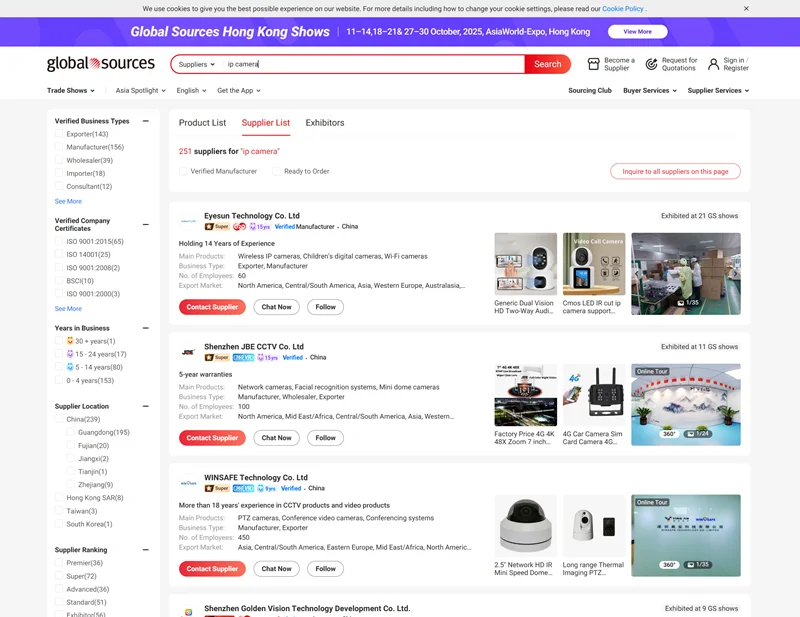
Task: Collapse the Supplier Location section
Action: click(x=146, y=406)
